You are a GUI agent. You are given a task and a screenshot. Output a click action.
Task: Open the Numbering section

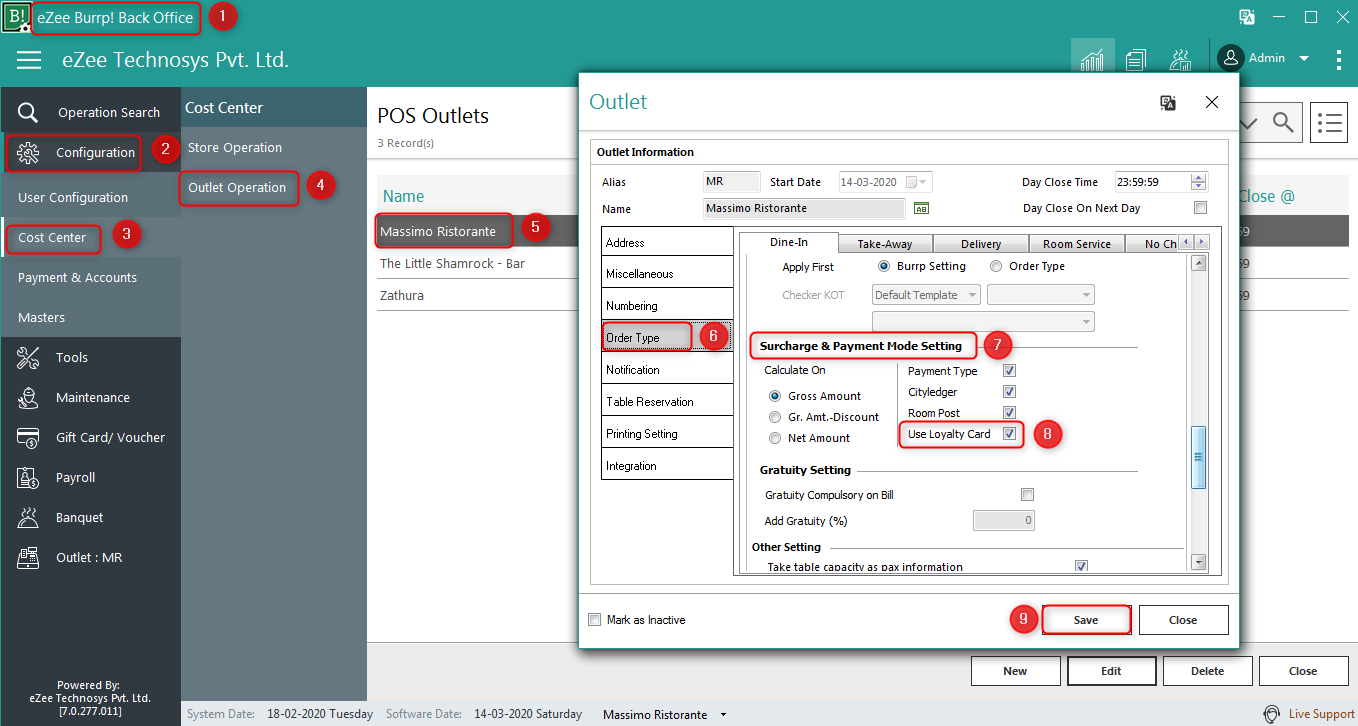tap(667, 306)
